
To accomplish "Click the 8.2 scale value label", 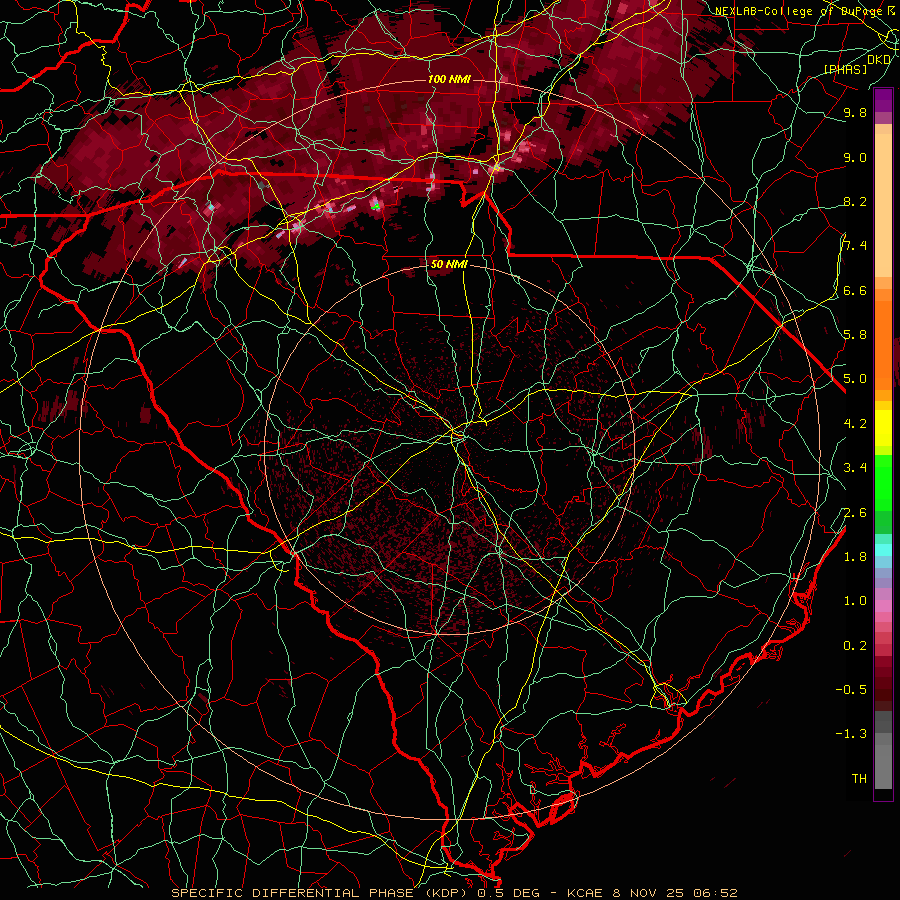I will pyautogui.click(x=855, y=201).
